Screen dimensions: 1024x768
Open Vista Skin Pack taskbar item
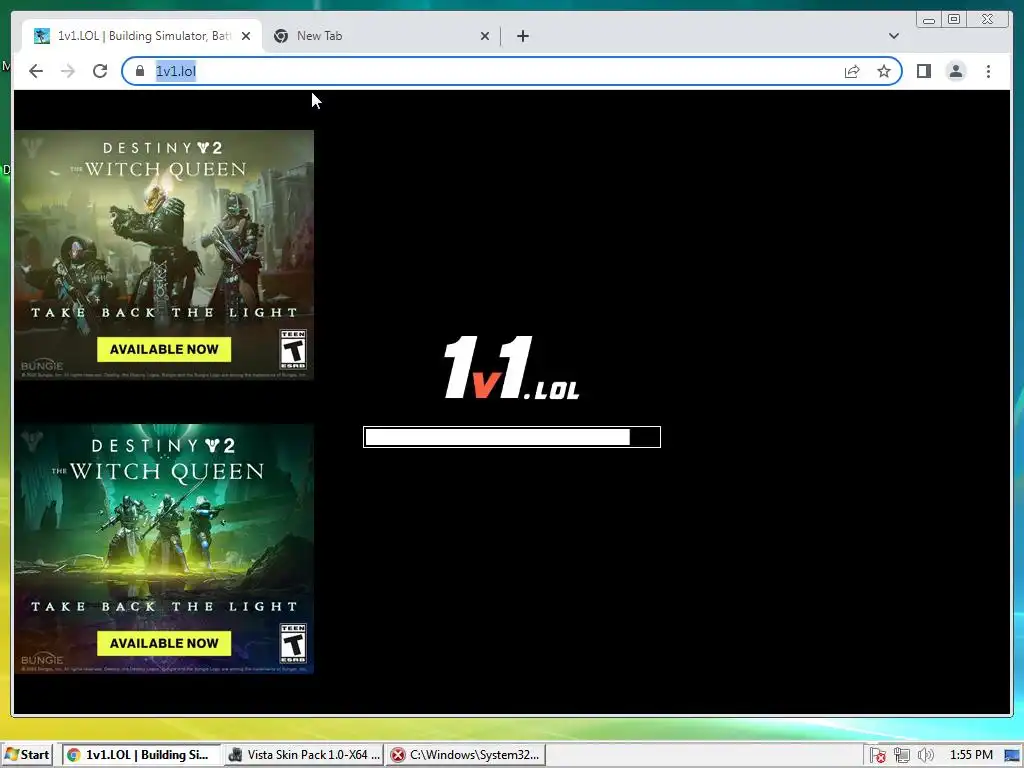pos(304,755)
